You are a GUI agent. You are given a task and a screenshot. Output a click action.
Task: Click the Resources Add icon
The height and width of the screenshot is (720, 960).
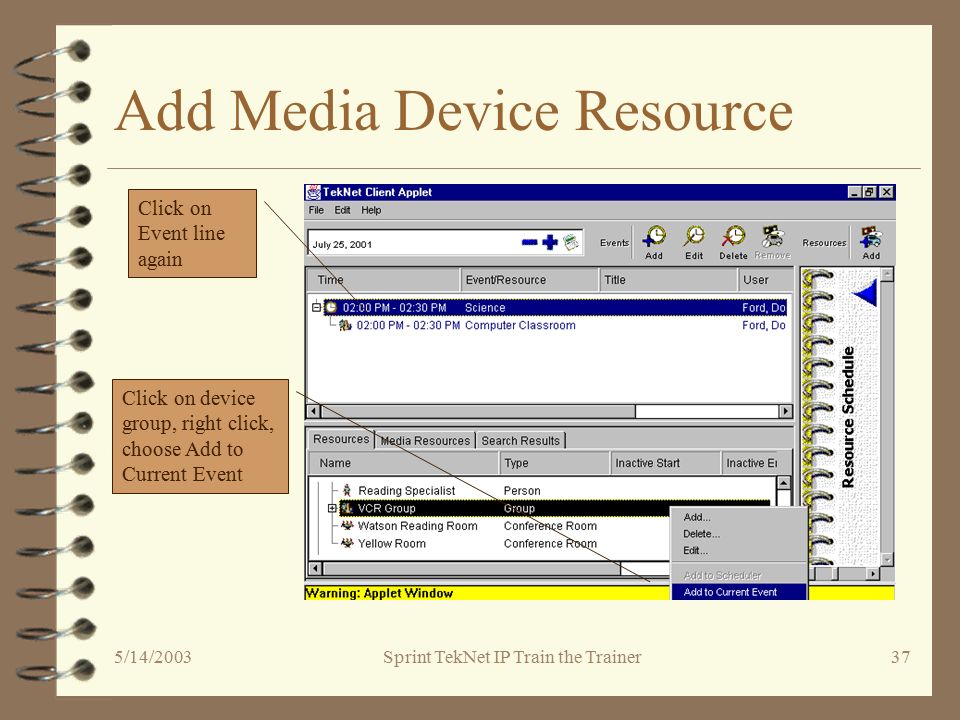point(871,238)
